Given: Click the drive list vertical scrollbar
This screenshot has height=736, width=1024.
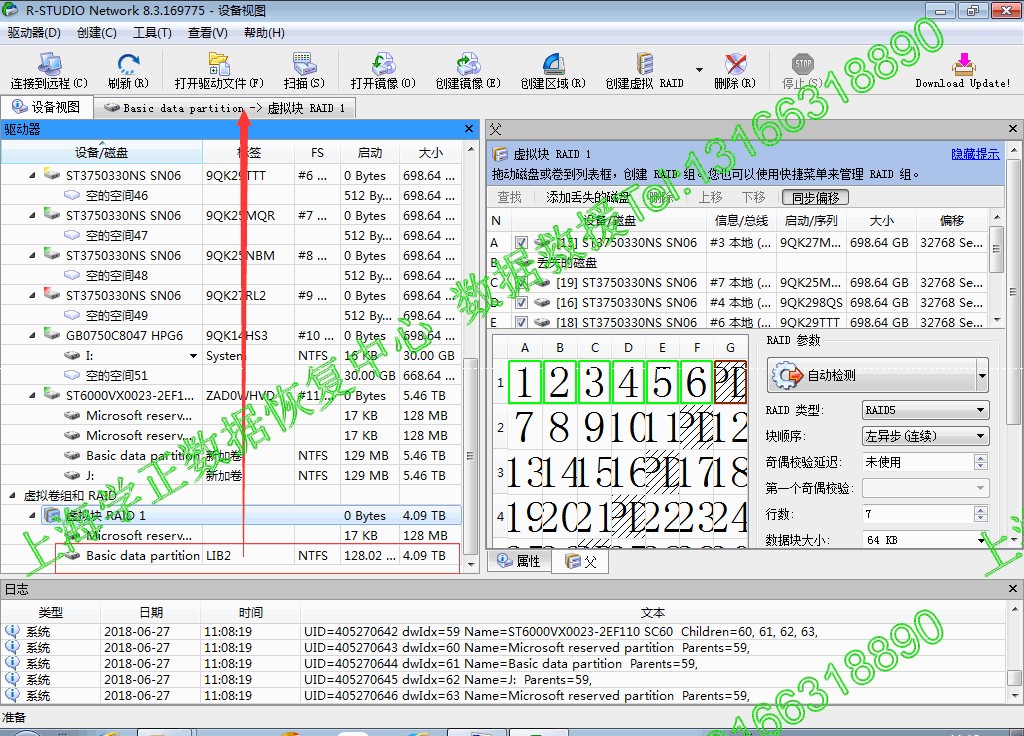Looking at the screenshot, I should pos(471,358).
